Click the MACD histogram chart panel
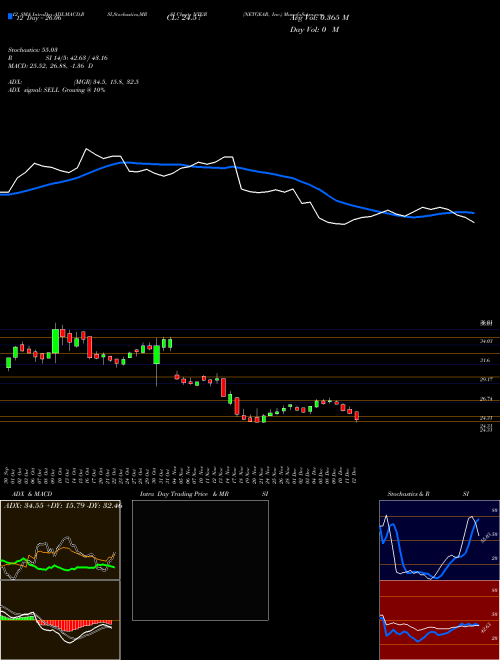Screen dimensions: 500x660 click(60, 620)
